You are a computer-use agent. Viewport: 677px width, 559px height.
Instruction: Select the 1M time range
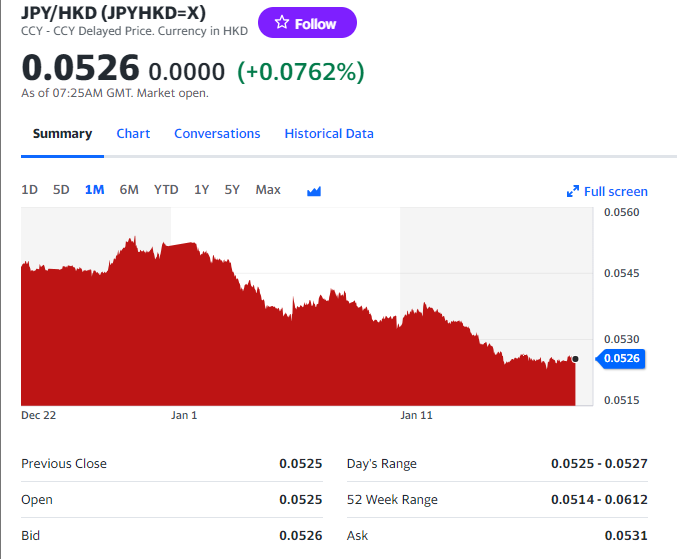[x=95, y=190]
